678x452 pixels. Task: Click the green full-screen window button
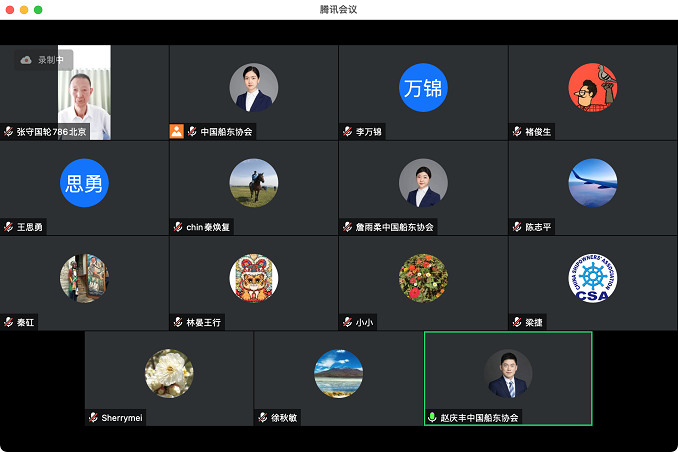[x=38, y=10]
